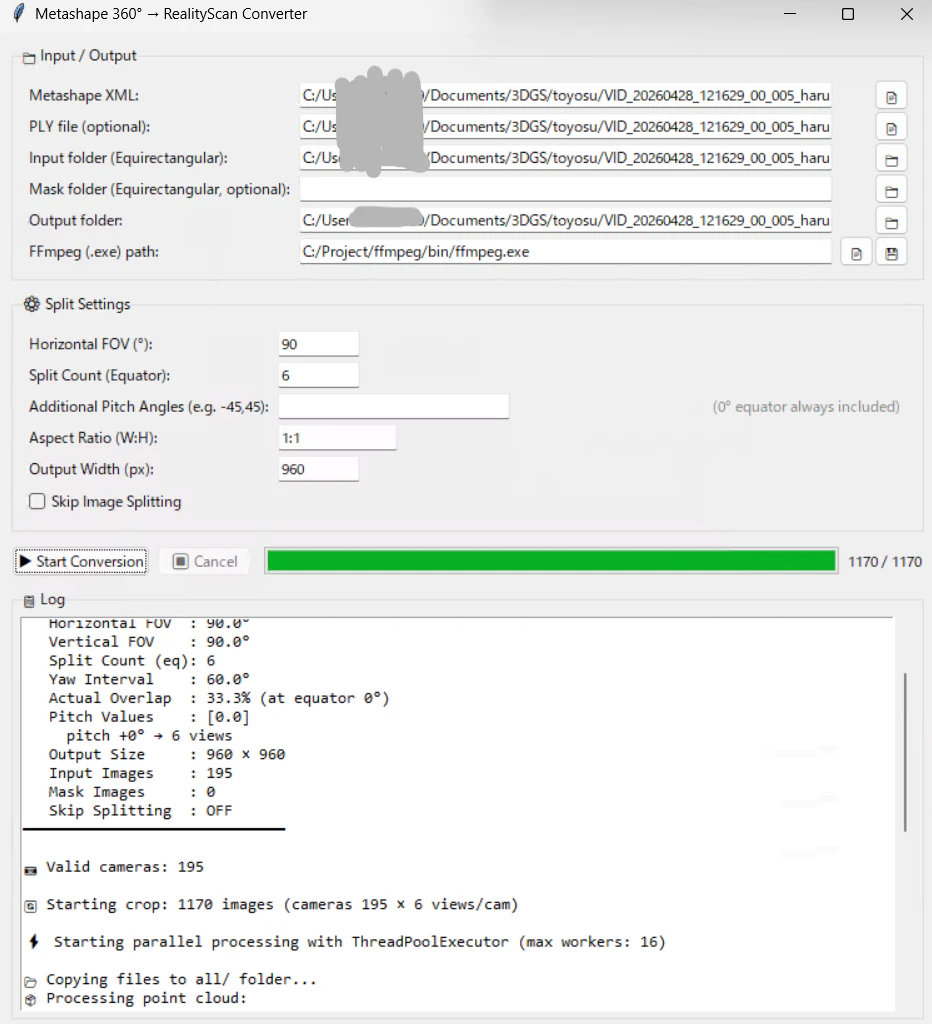This screenshot has height=1024, width=932.
Task: Start the conversion process
Action: click(x=81, y=561)
